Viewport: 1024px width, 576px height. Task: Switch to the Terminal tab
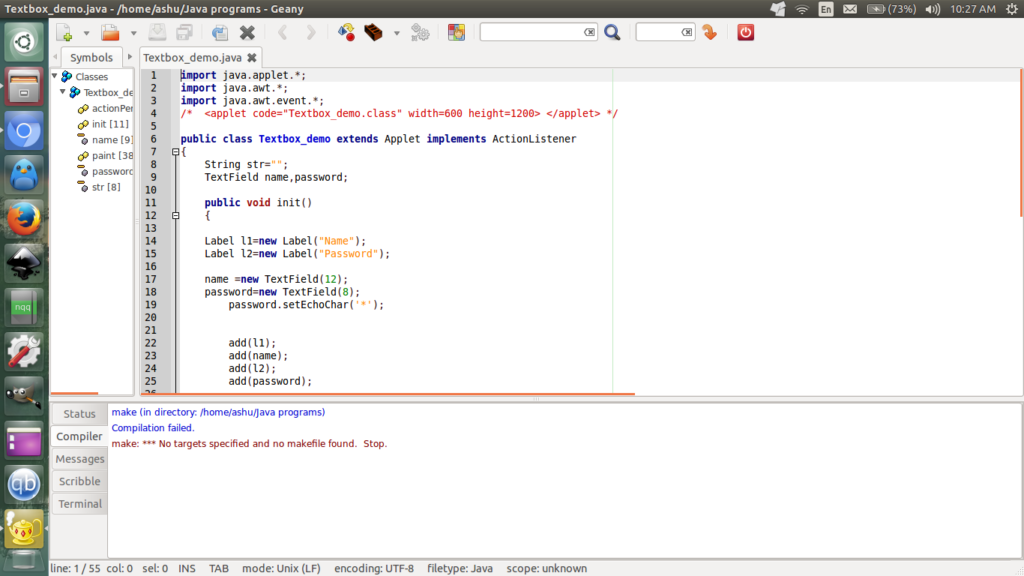79,504
